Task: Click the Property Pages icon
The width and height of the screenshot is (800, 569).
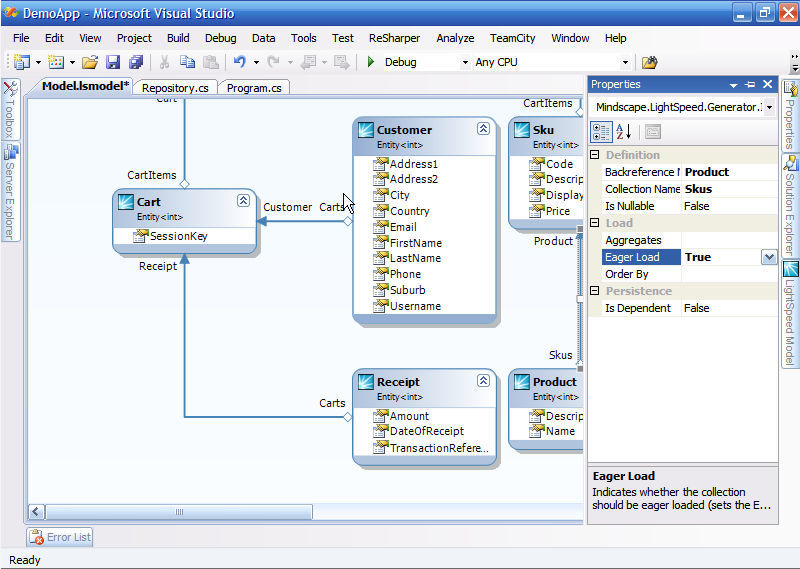Action: point(653,132)
